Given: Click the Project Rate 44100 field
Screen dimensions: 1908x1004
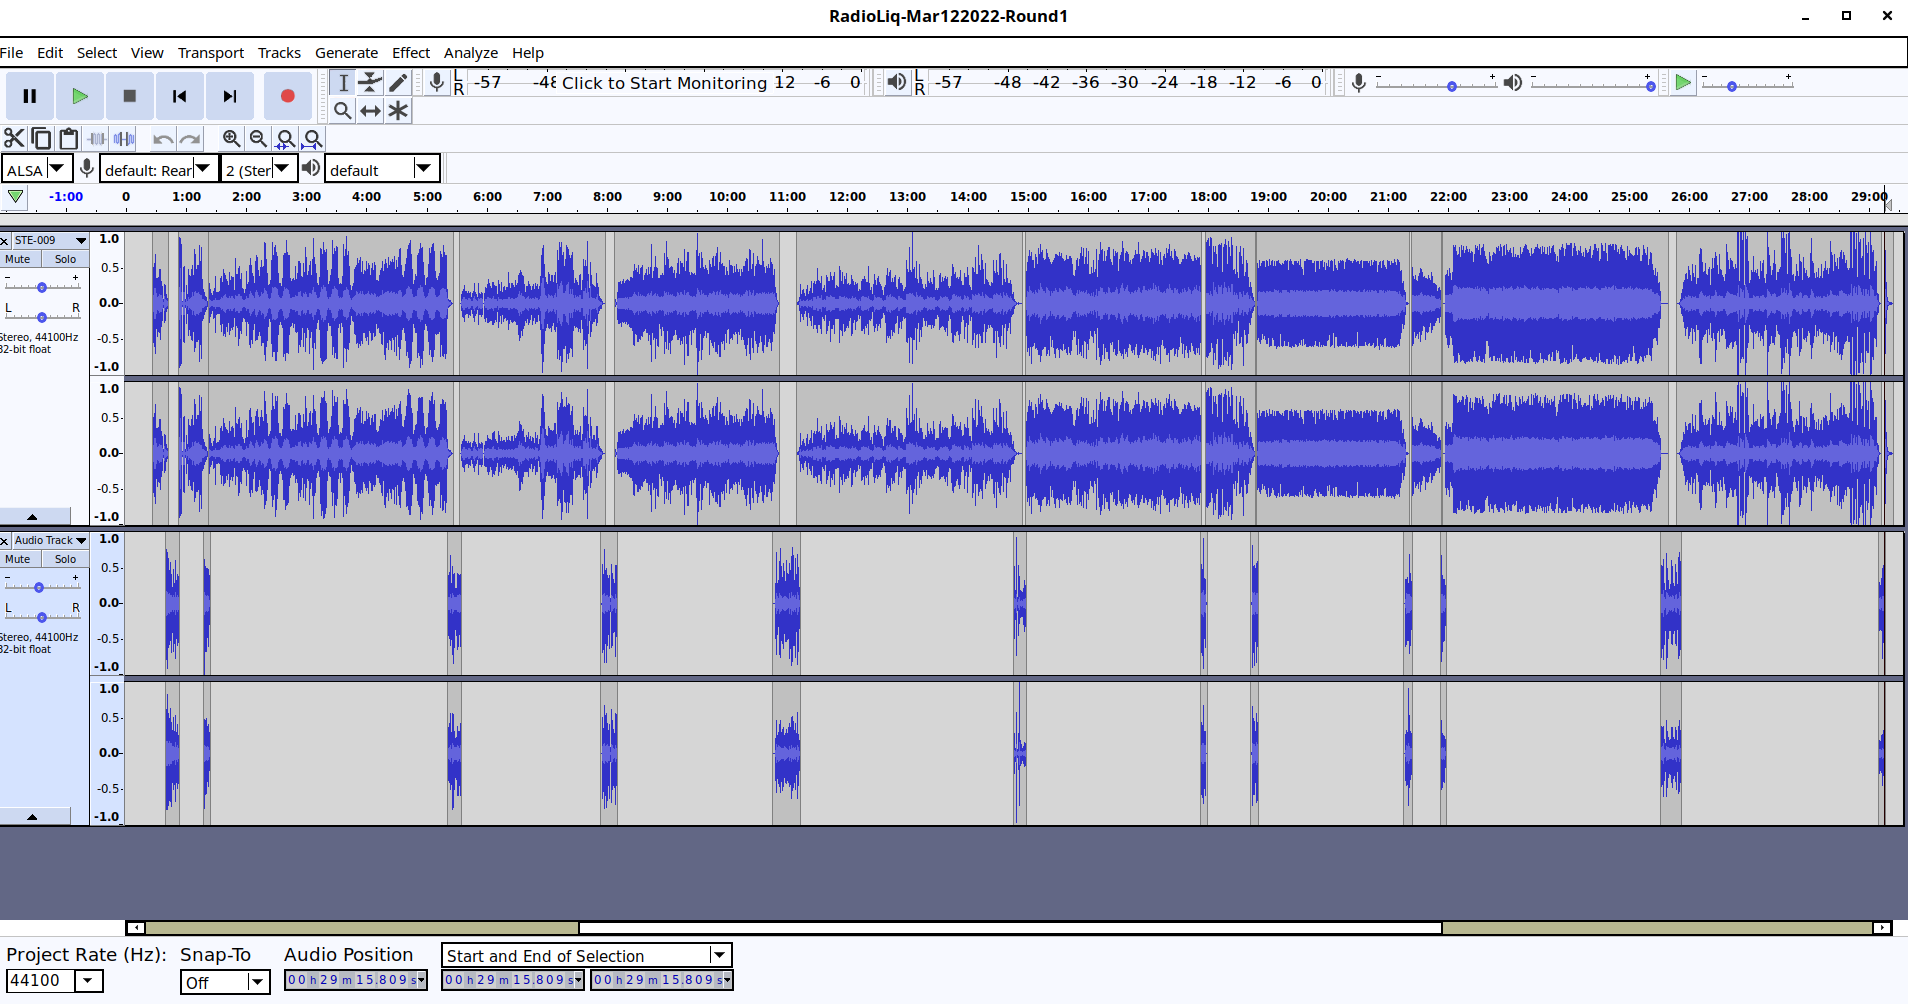Looking at the screenshot, I should coord(40,981).
